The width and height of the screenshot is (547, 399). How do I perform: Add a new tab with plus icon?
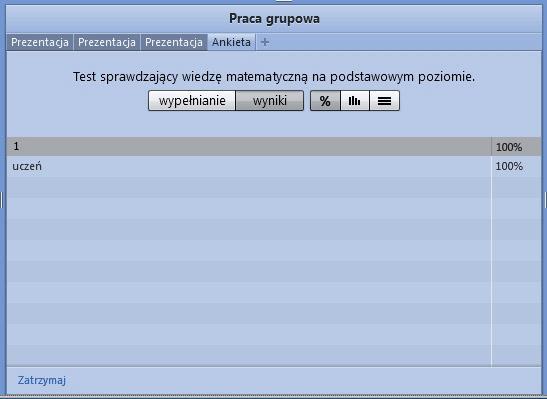[x=265, y=42]
